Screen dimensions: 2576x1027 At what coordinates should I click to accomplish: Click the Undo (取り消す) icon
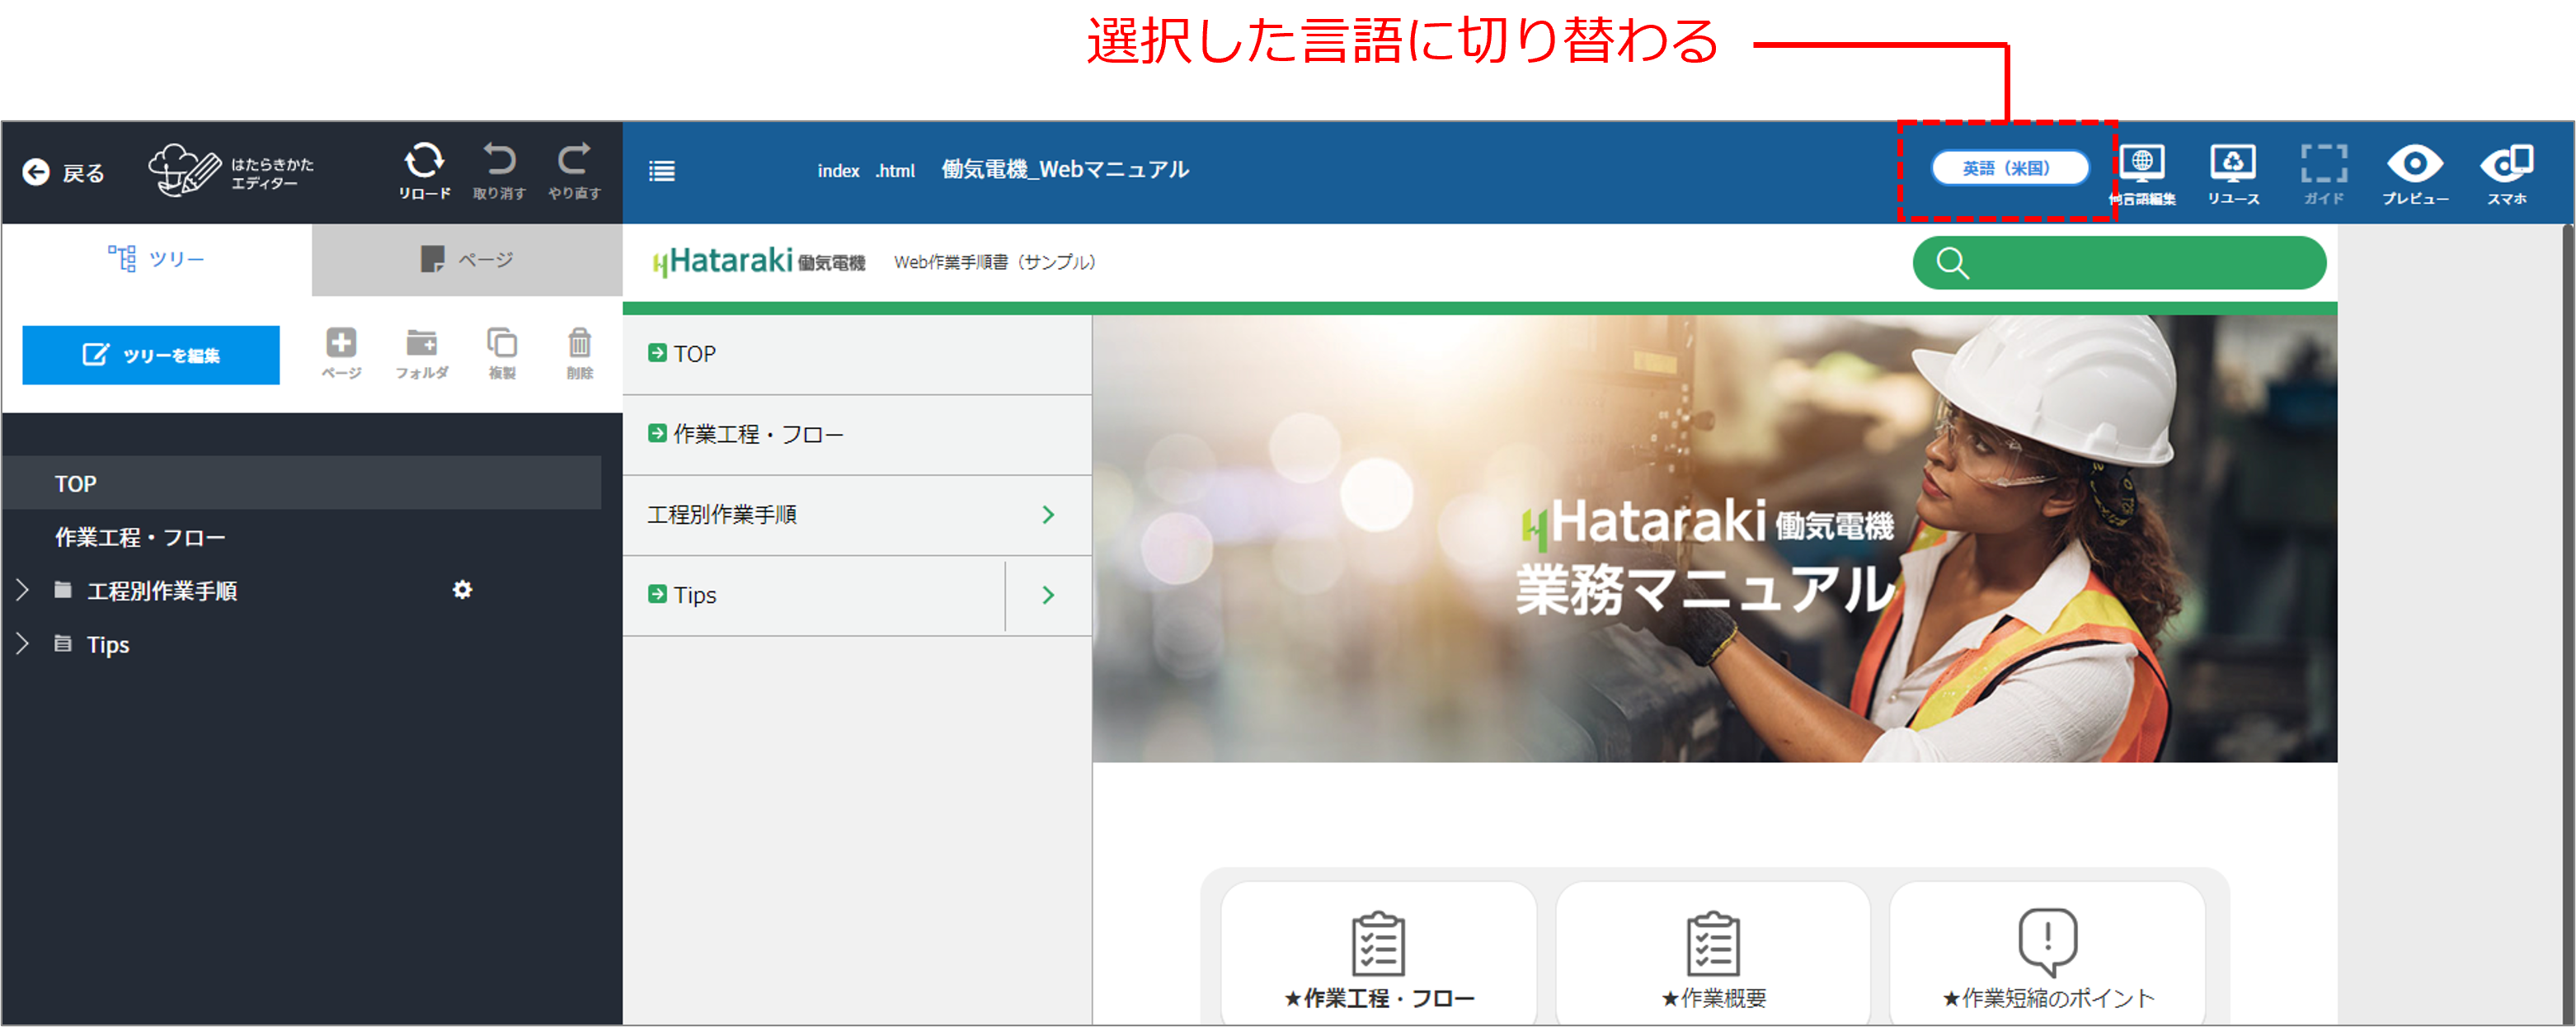point(499,162)
